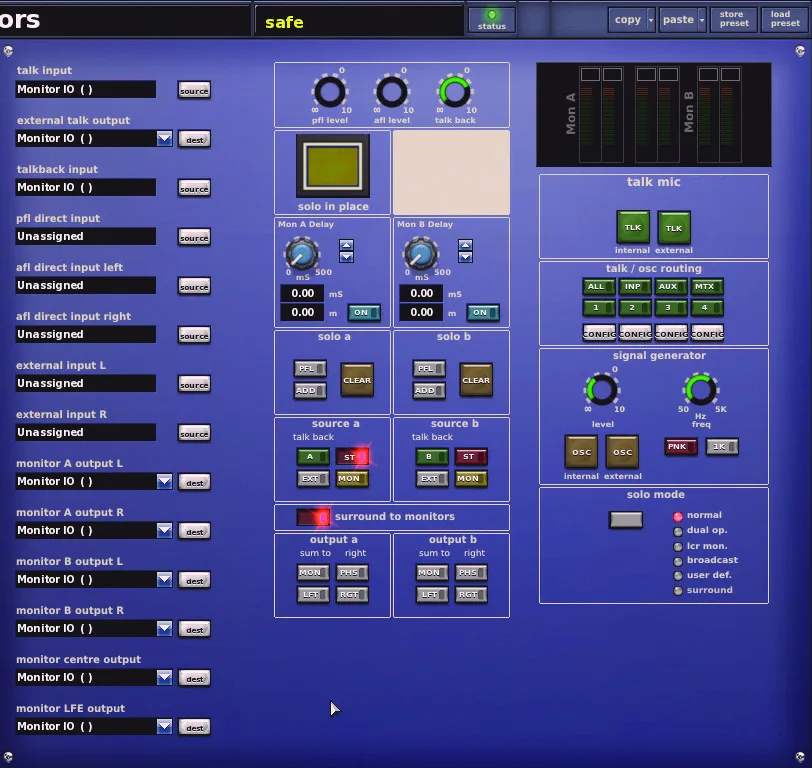812x768 pixels.
Task: Activate 1K tone button
Action: pos(722,446)
